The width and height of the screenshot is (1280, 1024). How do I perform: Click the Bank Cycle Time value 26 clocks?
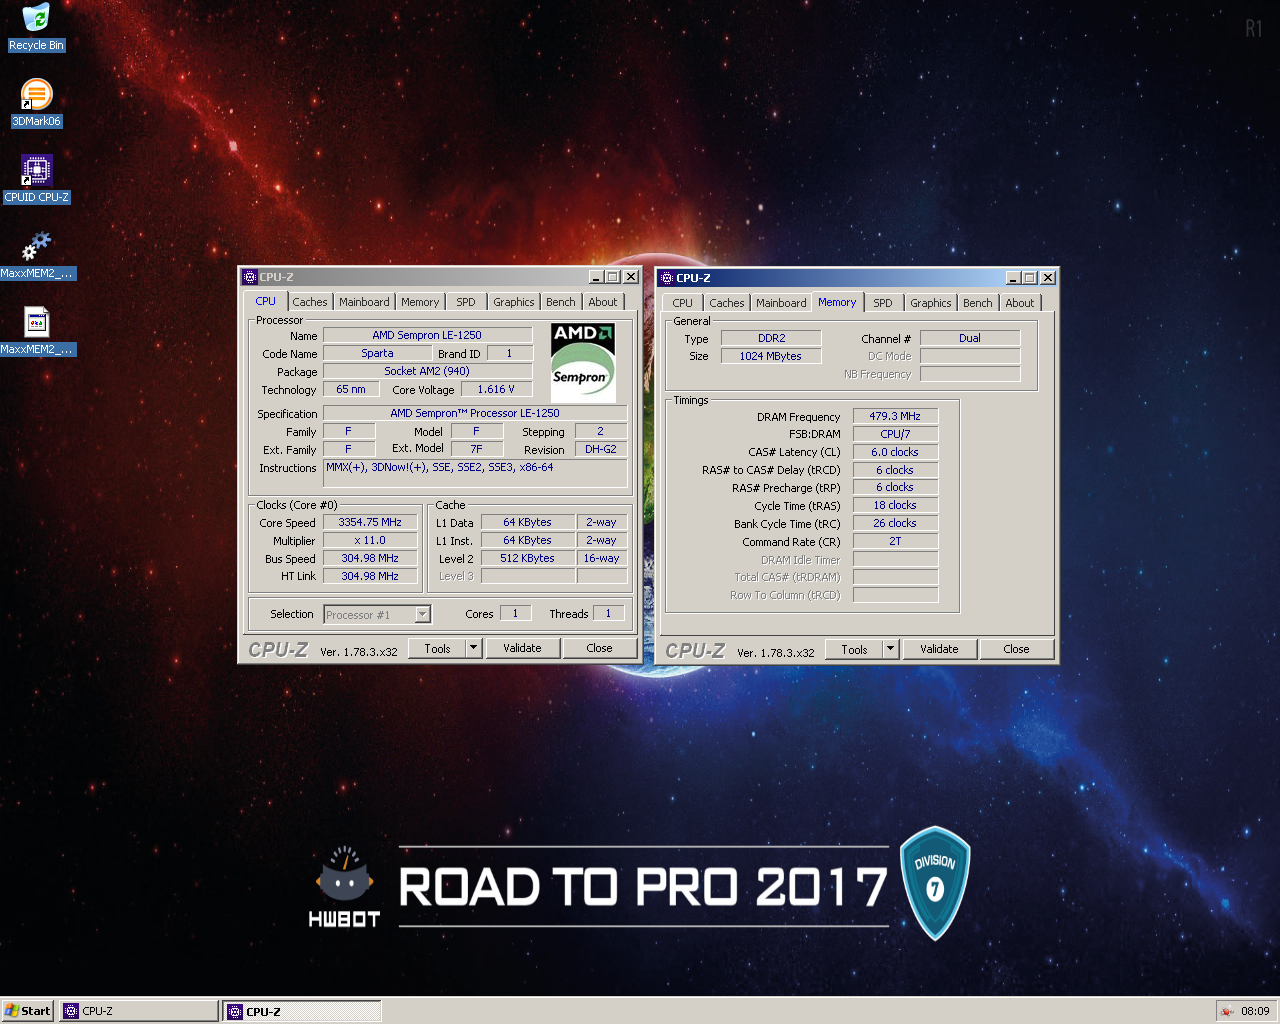(x=895, y=523)
